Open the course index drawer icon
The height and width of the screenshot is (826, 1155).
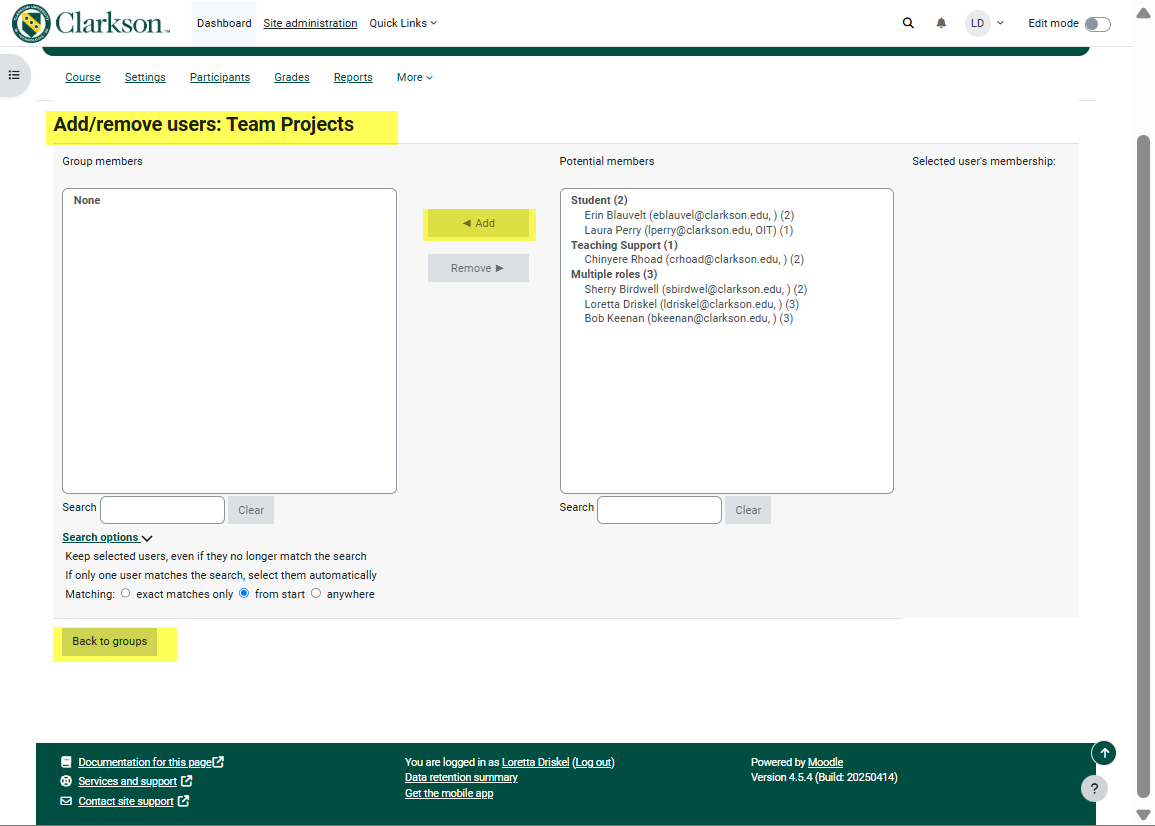coord(14,75)
